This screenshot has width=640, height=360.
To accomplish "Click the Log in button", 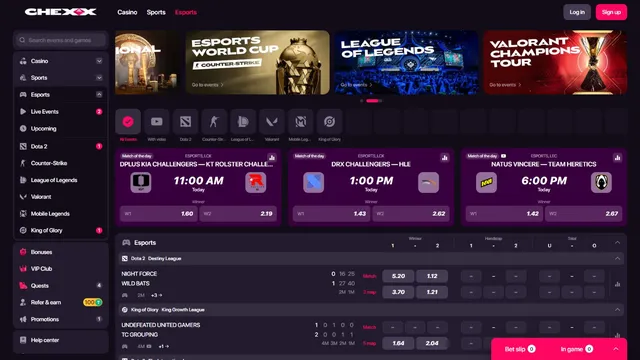I will 577,12.
